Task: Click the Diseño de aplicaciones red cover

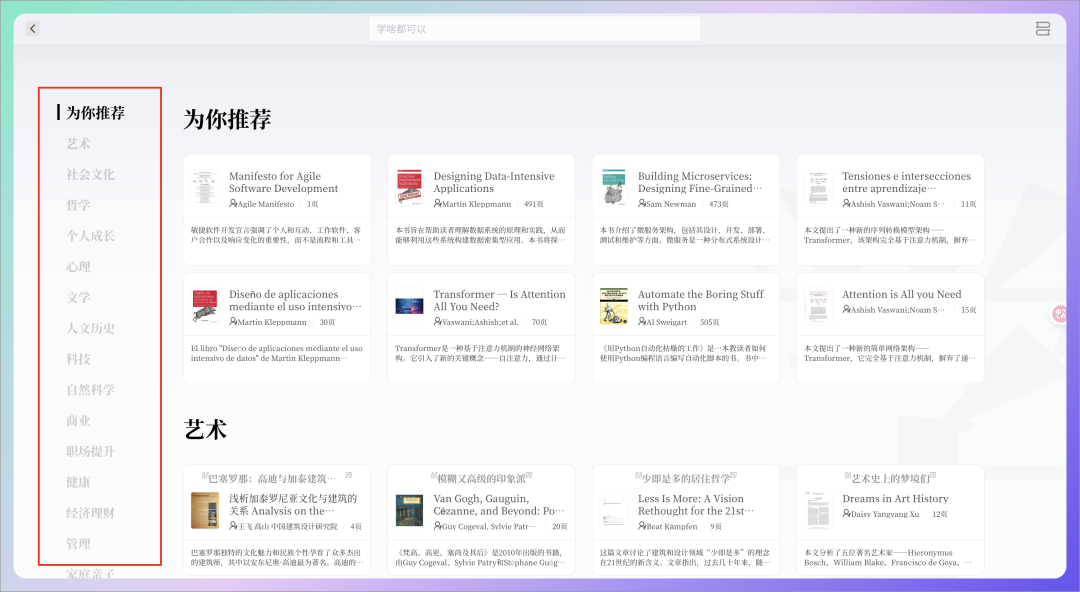Action: pos(205,306)
